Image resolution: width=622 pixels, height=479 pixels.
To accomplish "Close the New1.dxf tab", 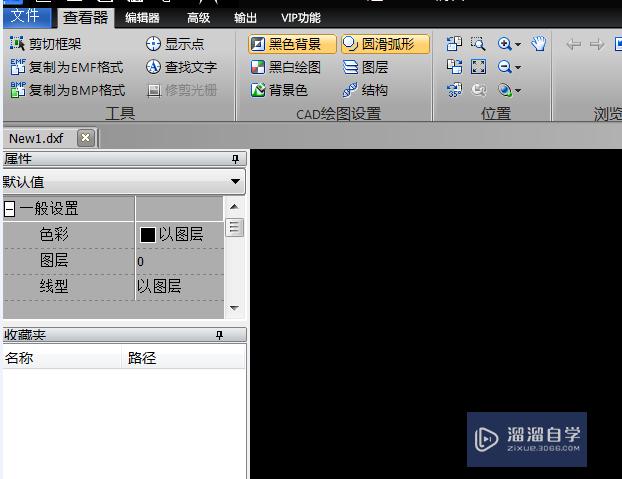I will [86, 138].
